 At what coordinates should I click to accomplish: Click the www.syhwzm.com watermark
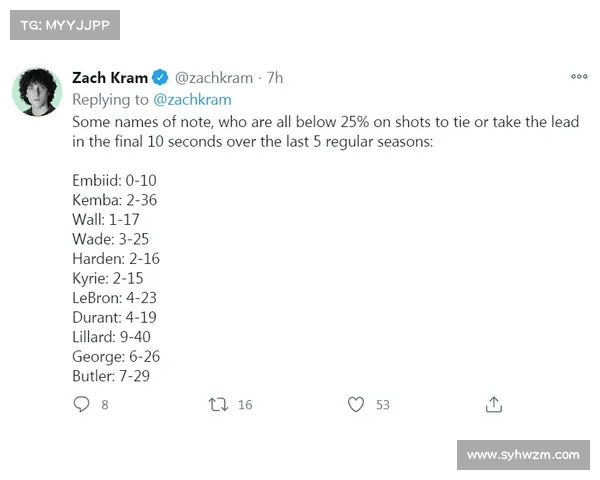point(523,455)
